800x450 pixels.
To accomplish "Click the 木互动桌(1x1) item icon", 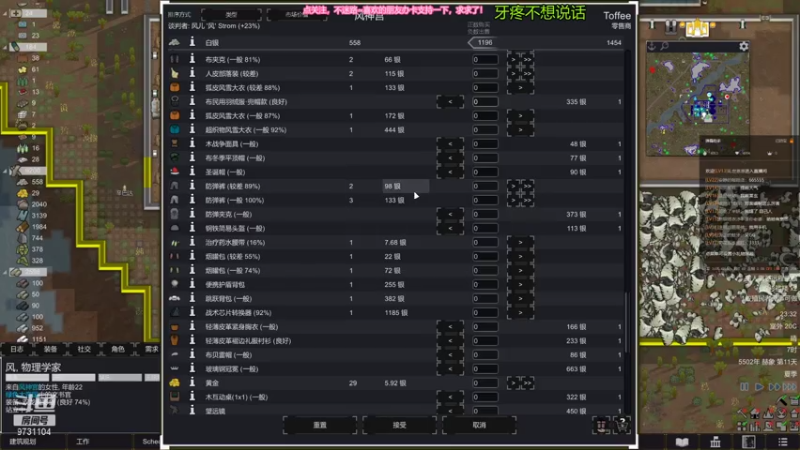I will 174,396.
